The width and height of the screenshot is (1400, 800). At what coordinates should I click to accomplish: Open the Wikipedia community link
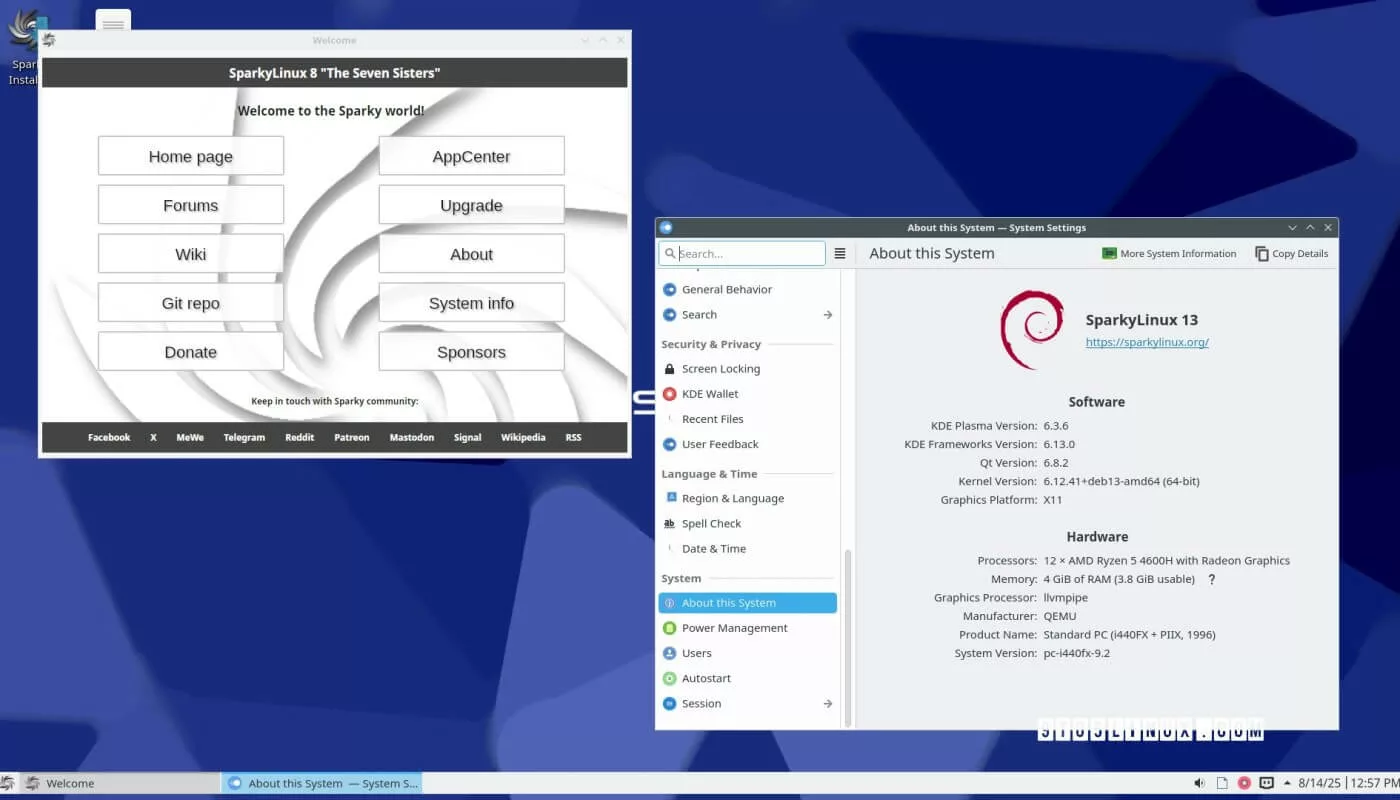523,437
